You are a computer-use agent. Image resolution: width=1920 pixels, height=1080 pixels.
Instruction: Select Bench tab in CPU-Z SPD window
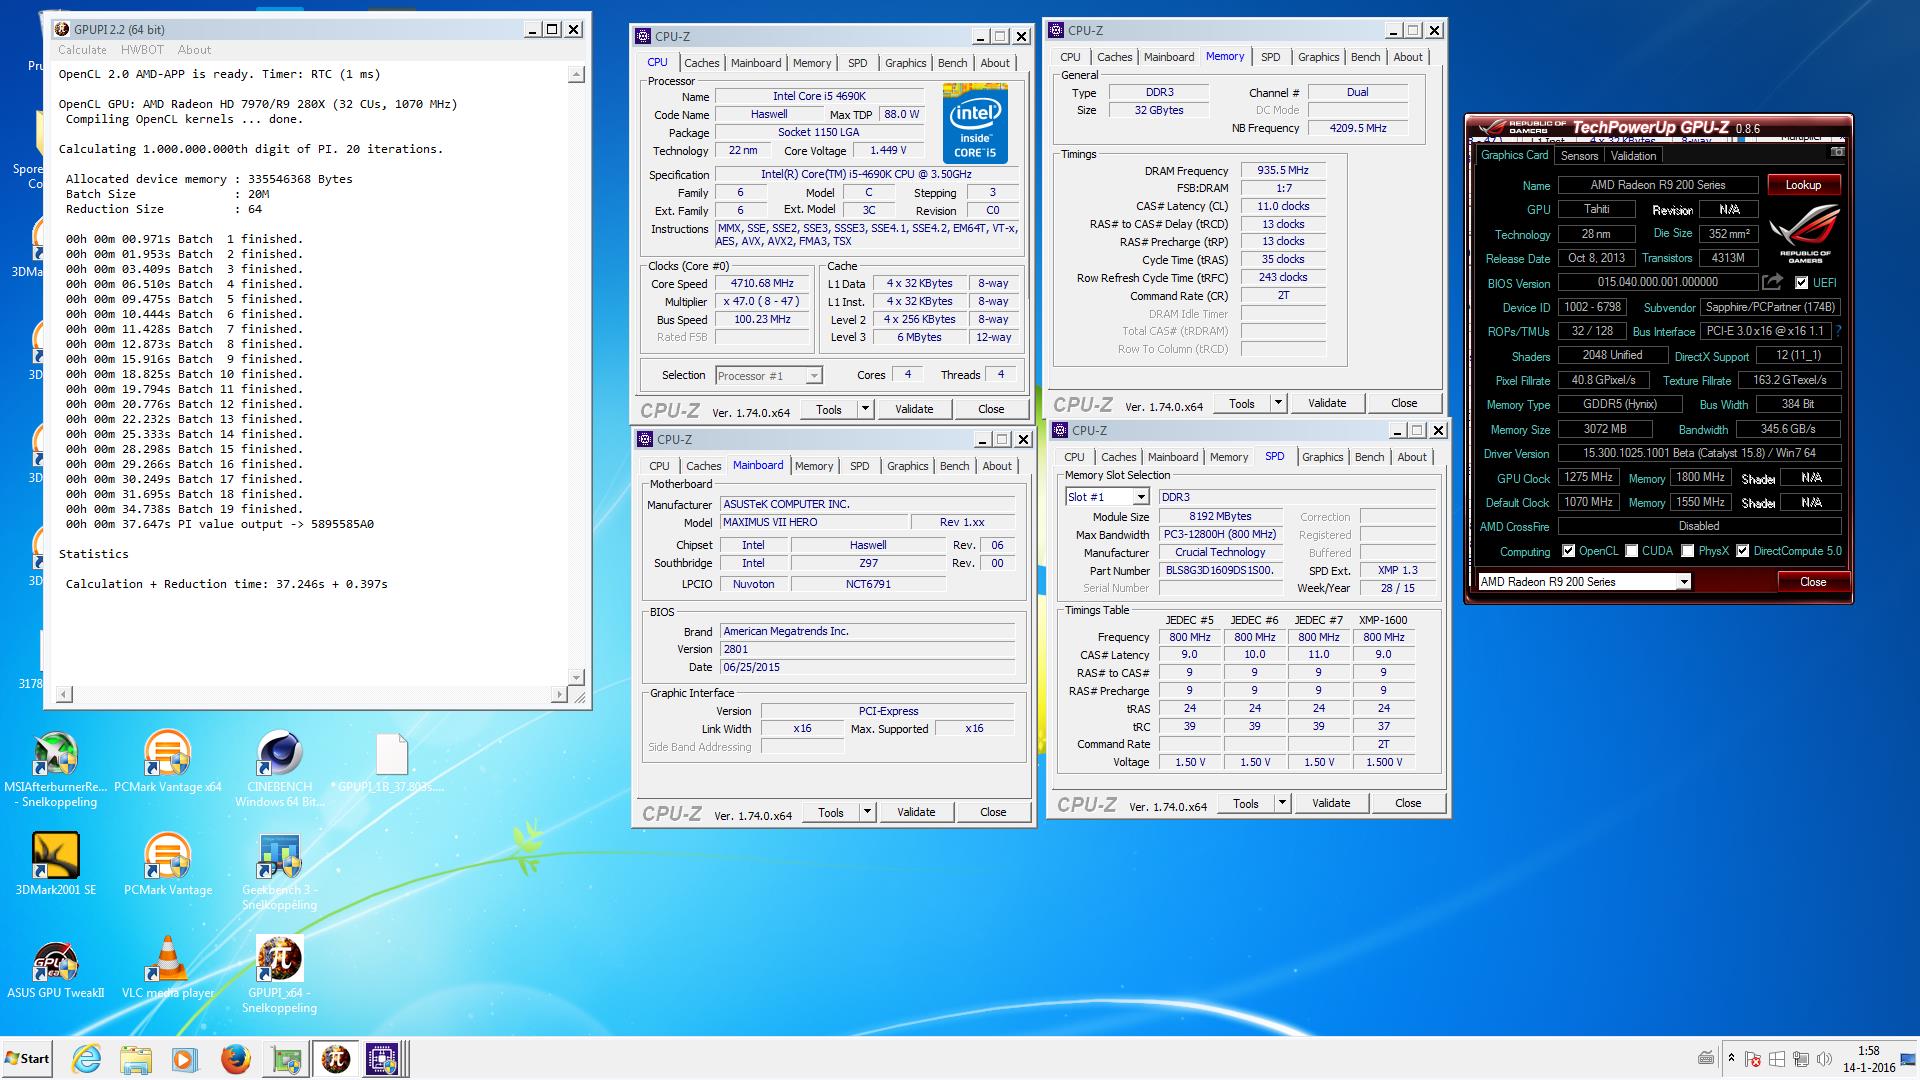click(1369, 457)
